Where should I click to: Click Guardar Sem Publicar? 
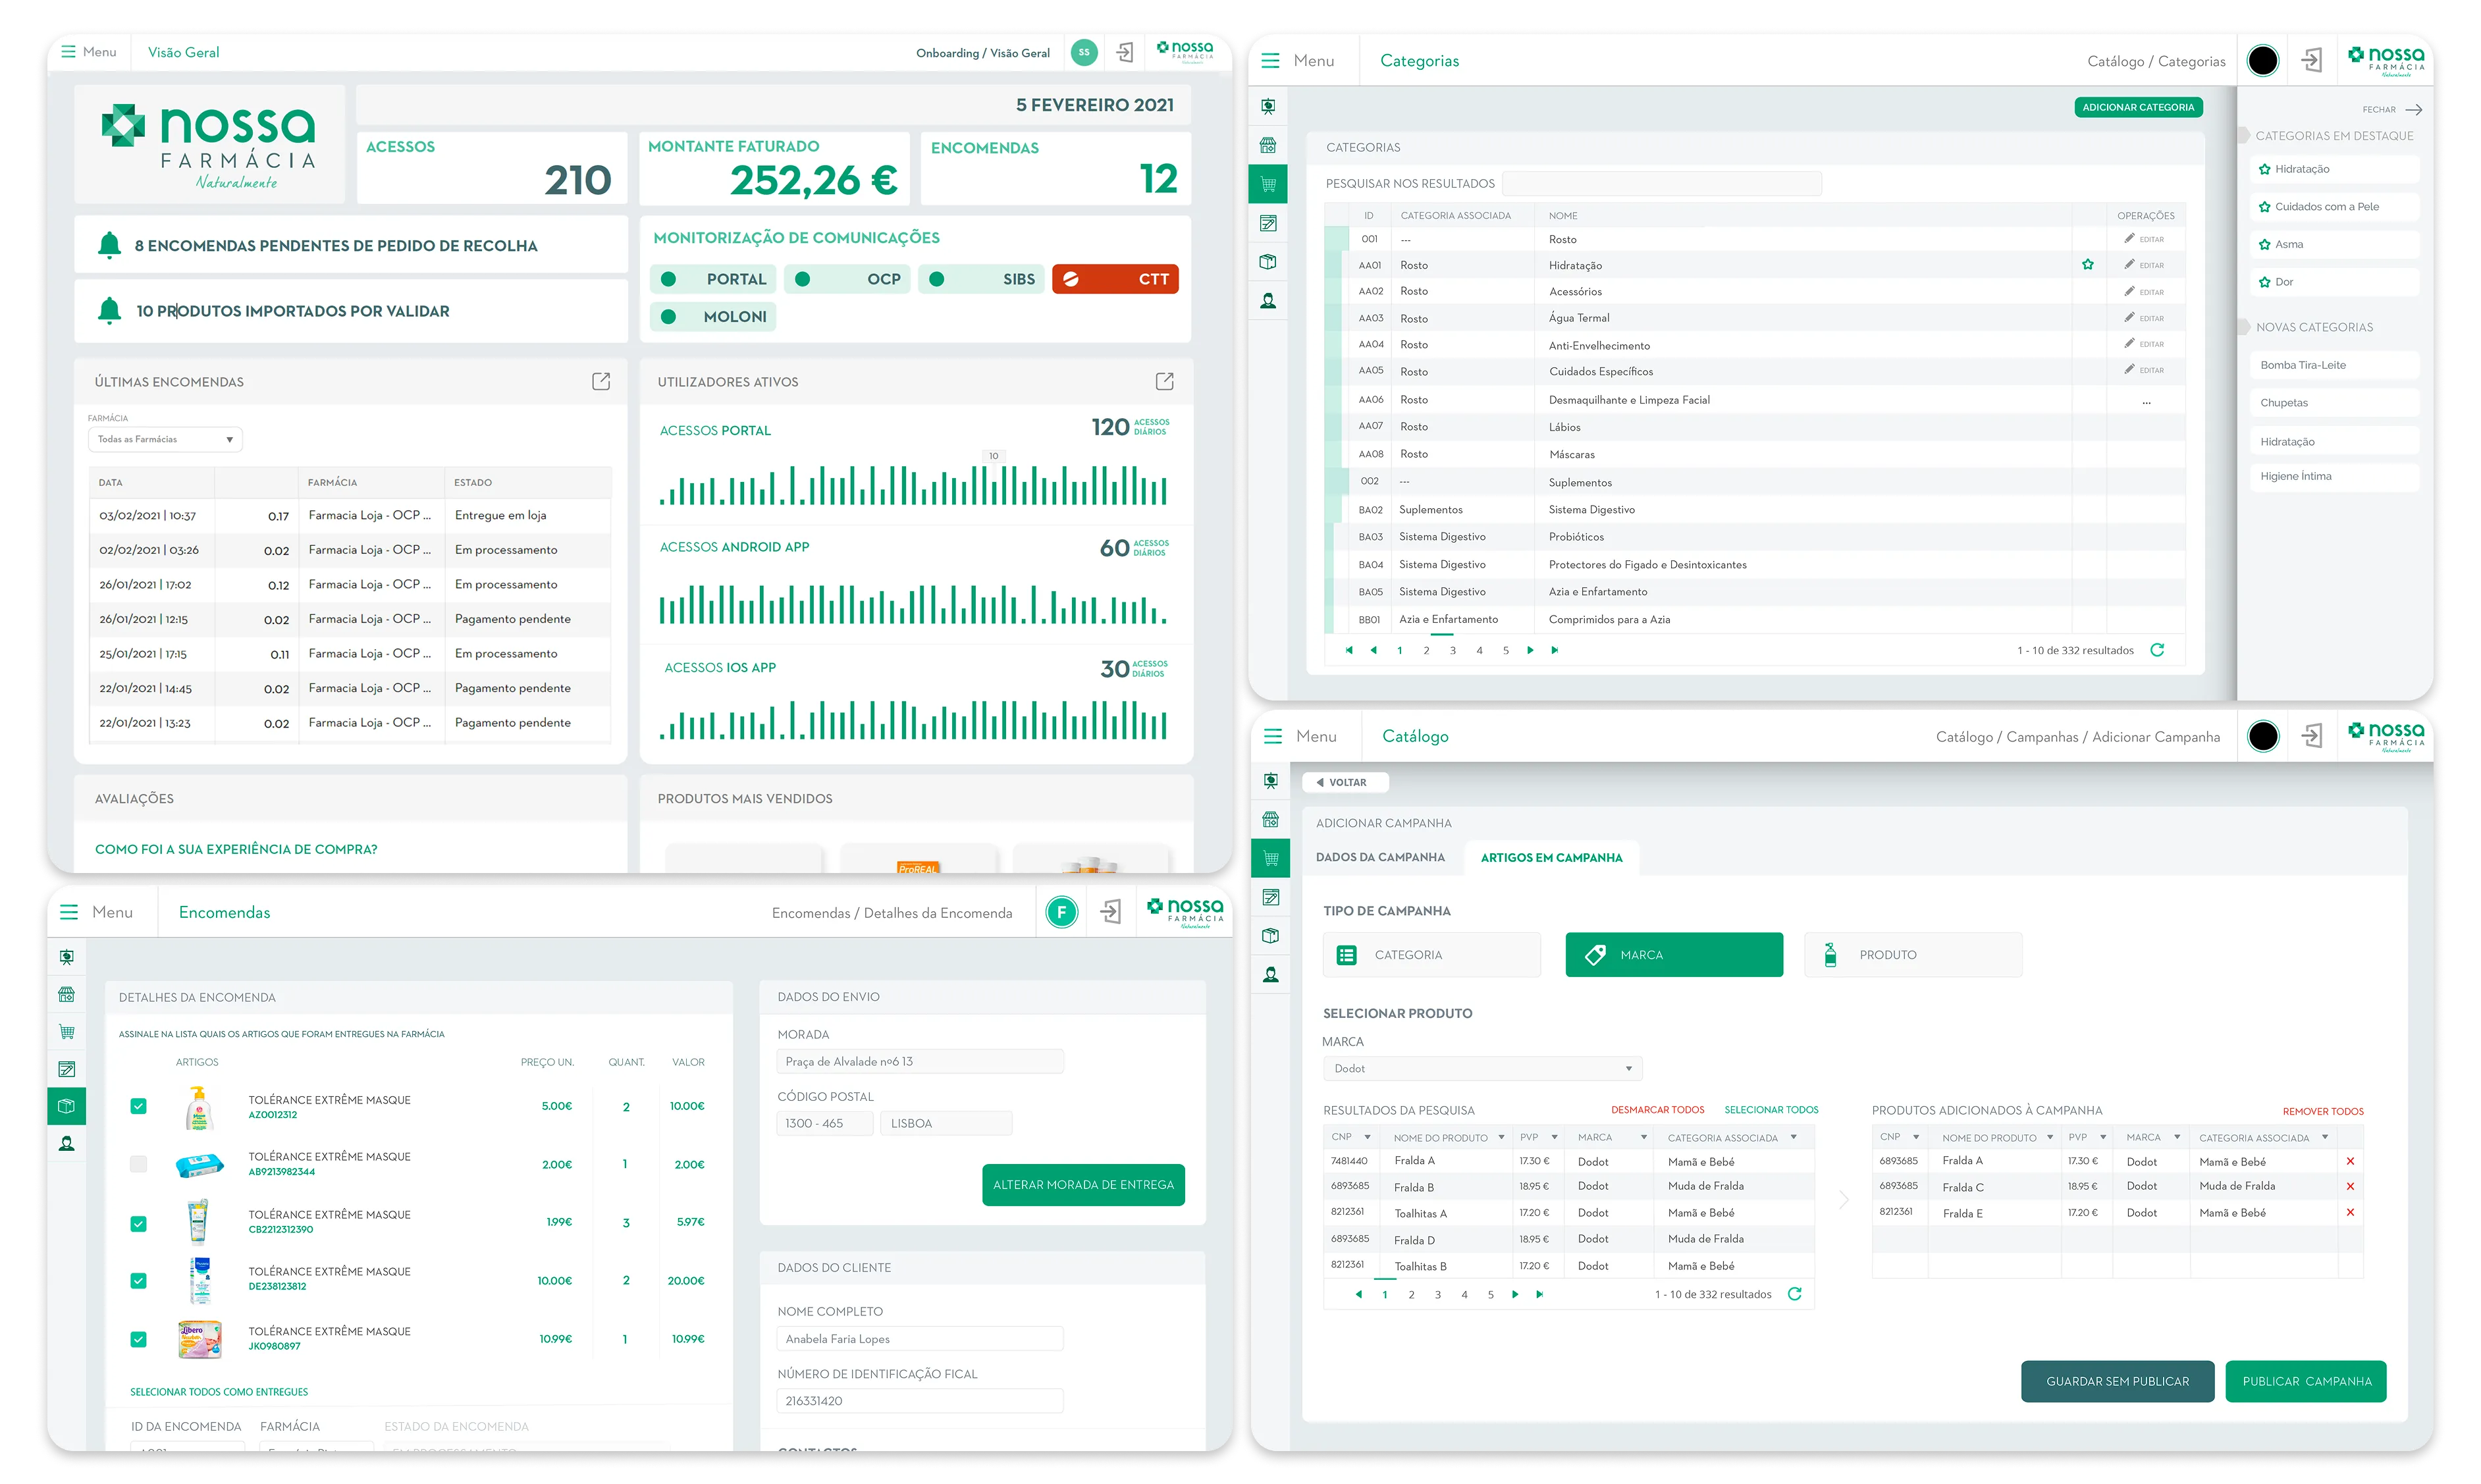pyautogui.click(x=2117, y=1381)
